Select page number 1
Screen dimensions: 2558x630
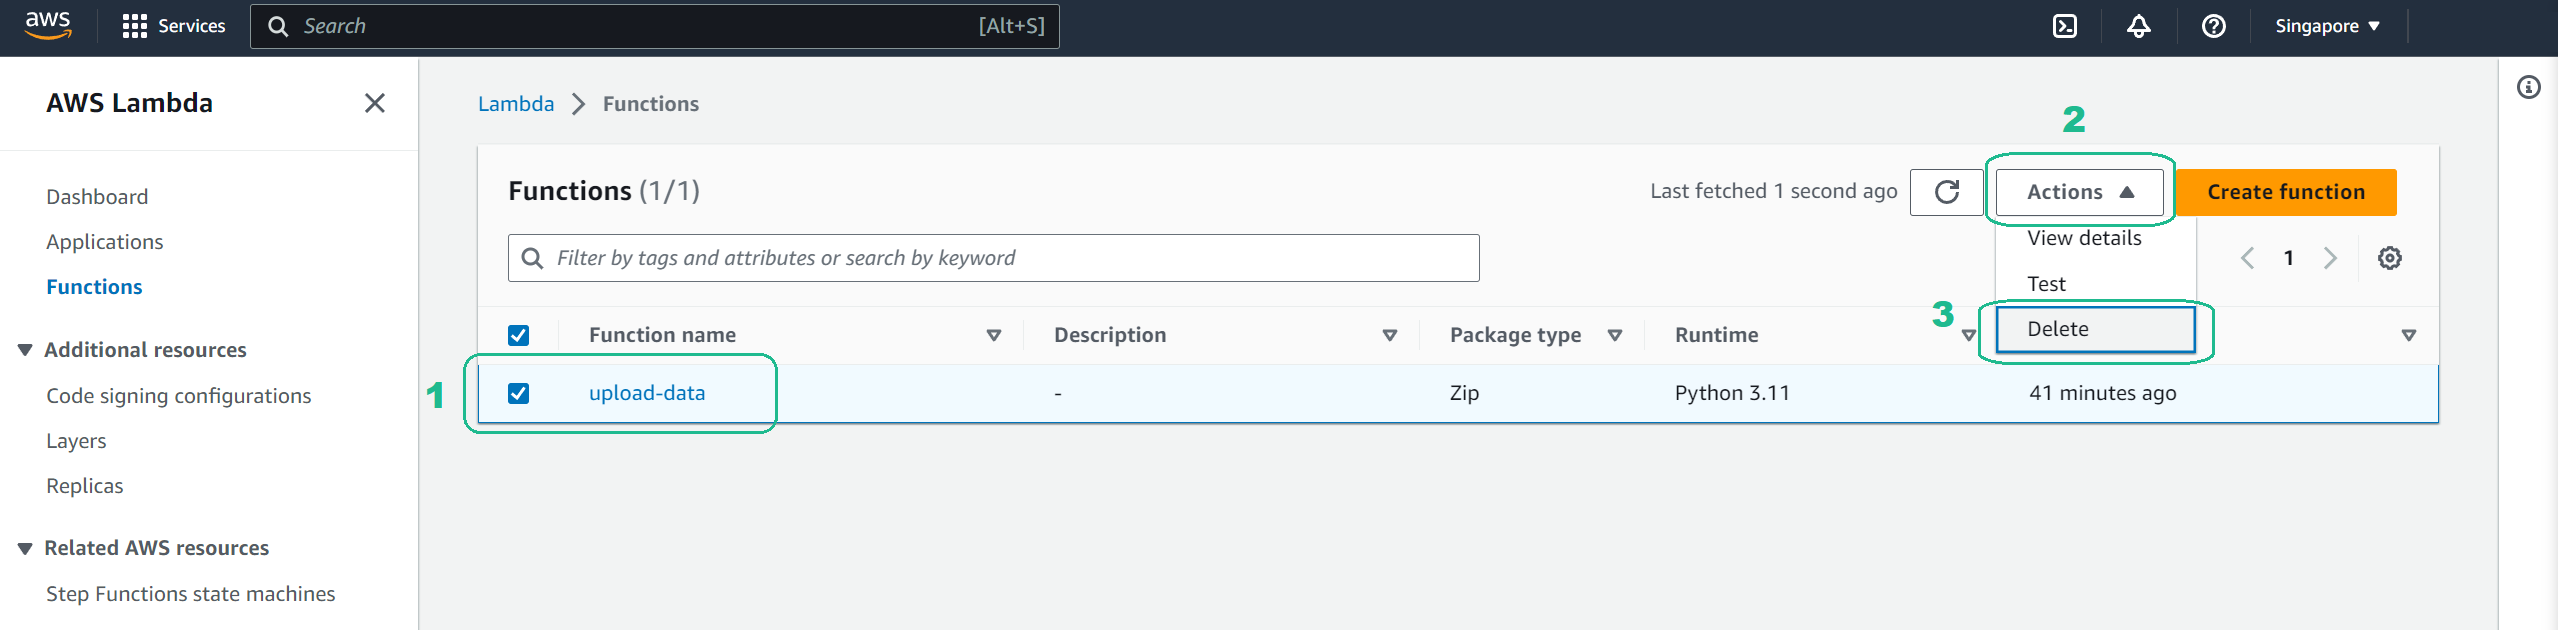(x=2289, y=258)
